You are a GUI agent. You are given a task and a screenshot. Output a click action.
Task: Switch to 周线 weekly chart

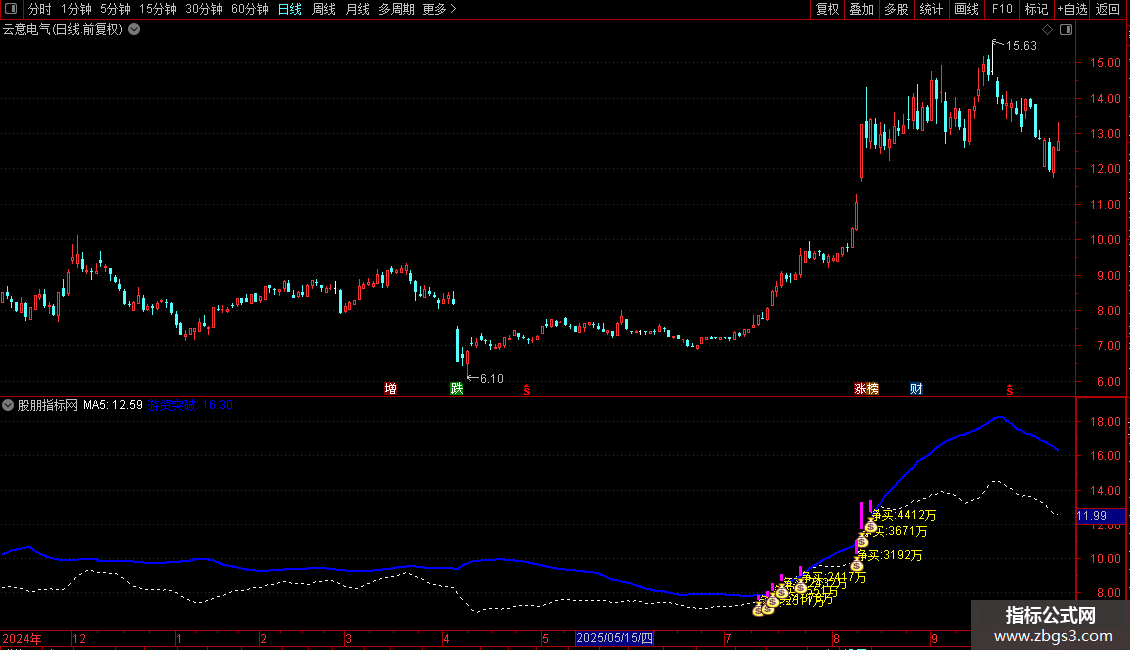tap(324, 9)
